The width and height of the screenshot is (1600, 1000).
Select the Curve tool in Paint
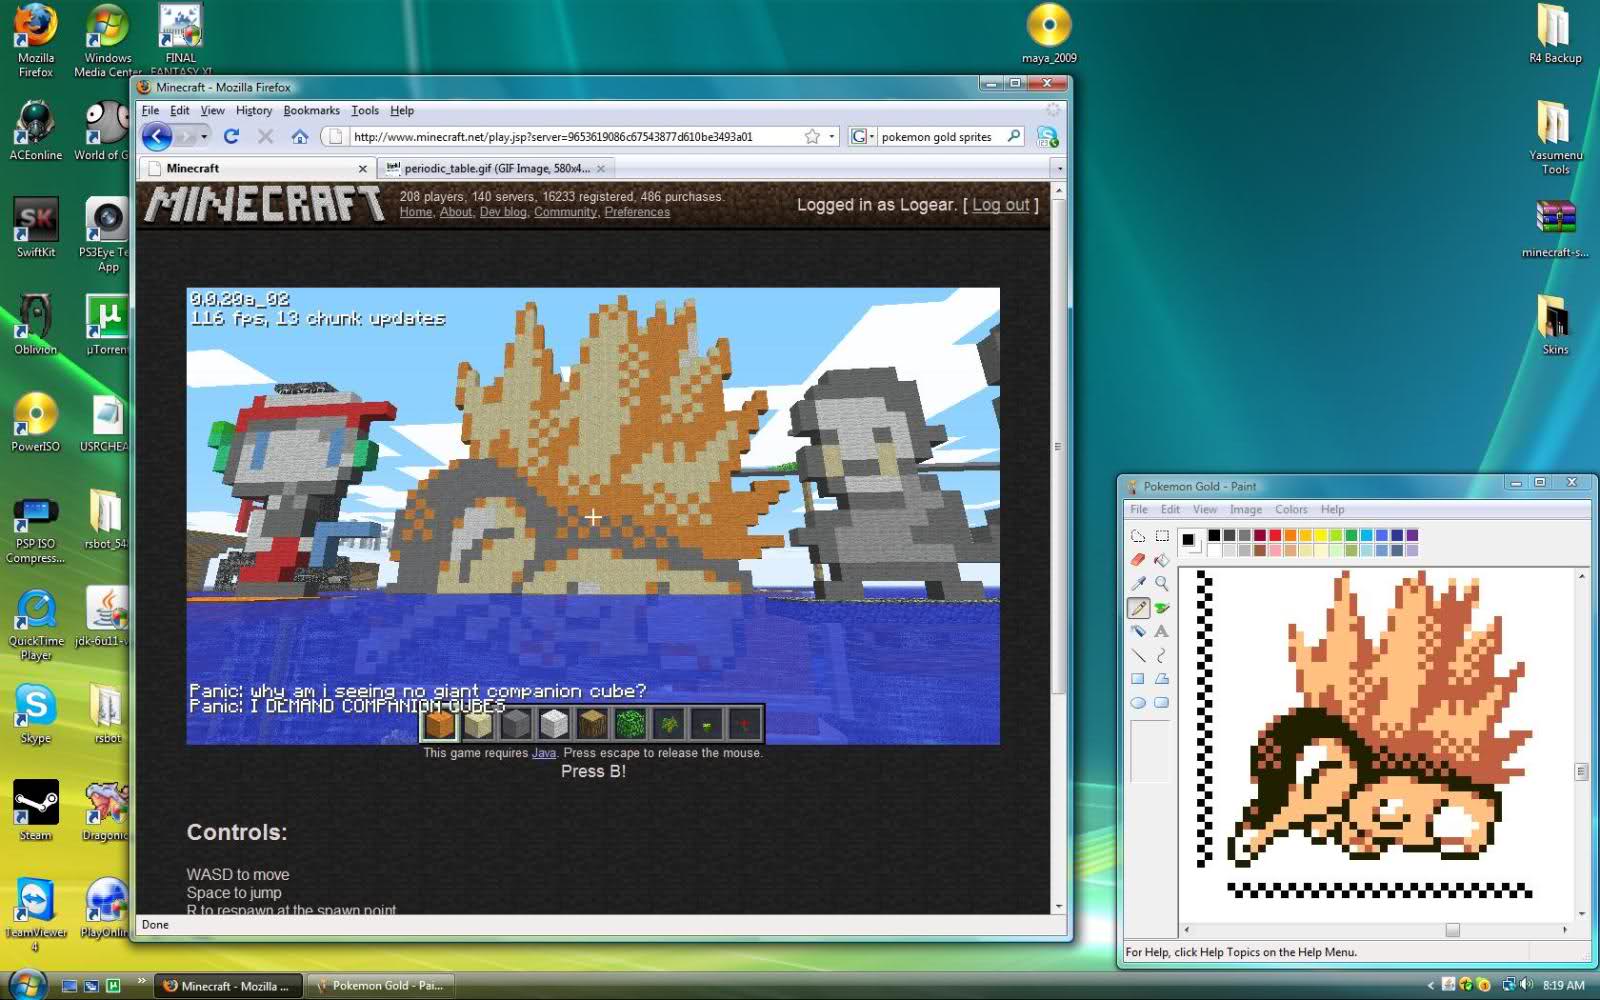pos(1162,655)
